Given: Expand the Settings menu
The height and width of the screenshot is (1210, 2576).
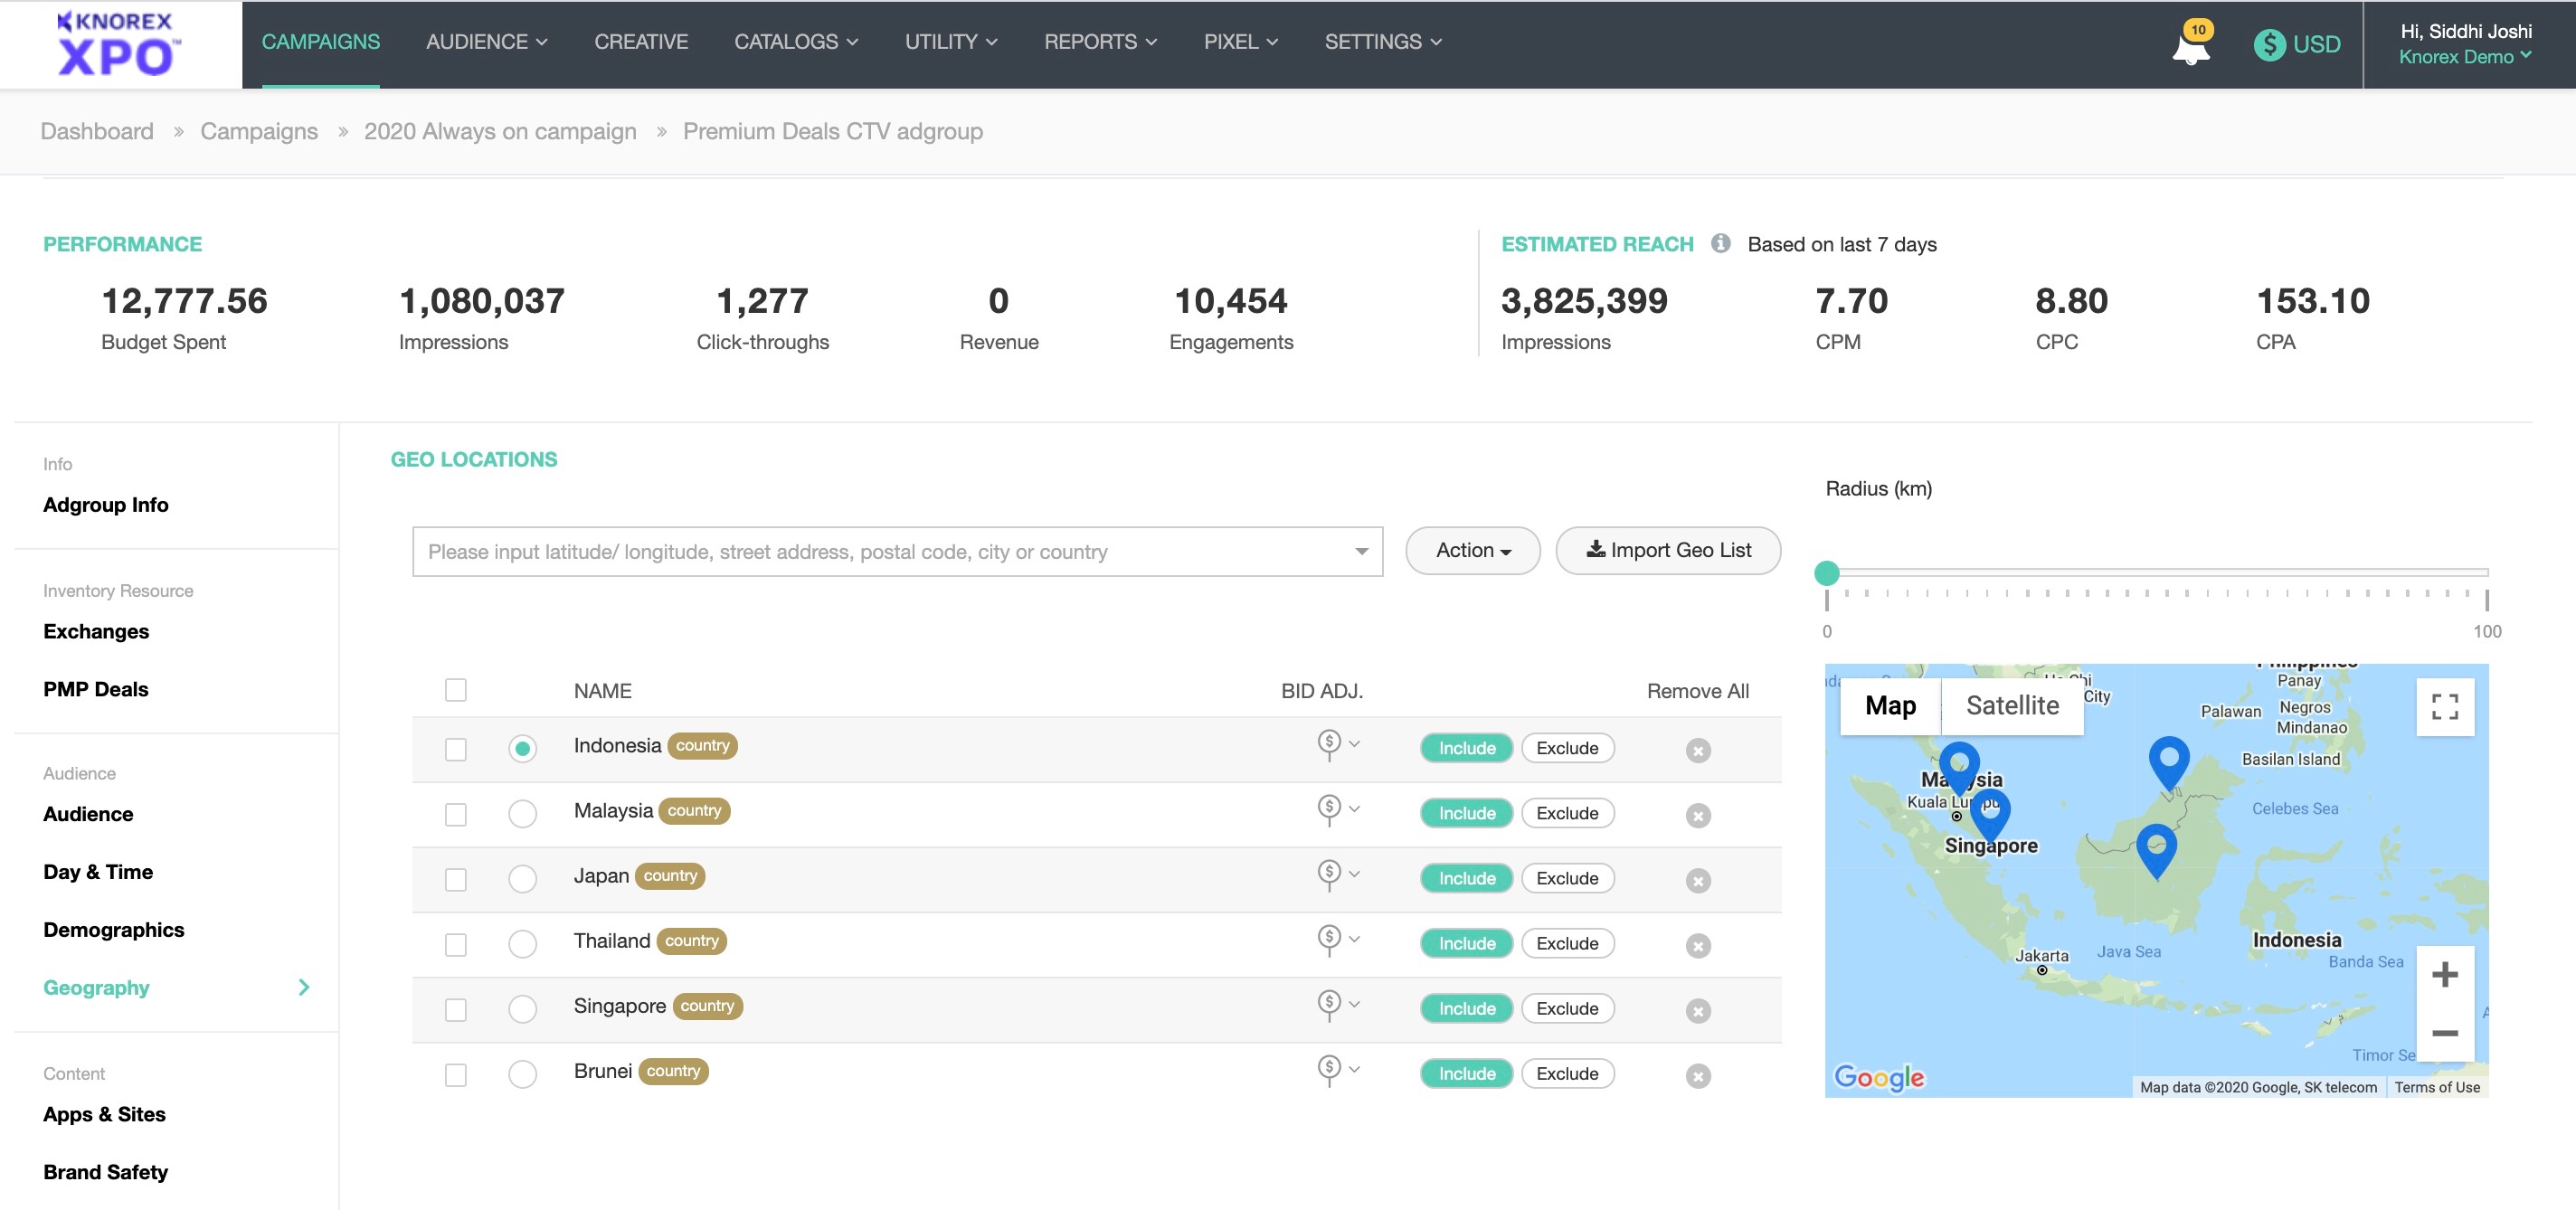Looking at the screenshot, I should click(x=1383, y=42).
